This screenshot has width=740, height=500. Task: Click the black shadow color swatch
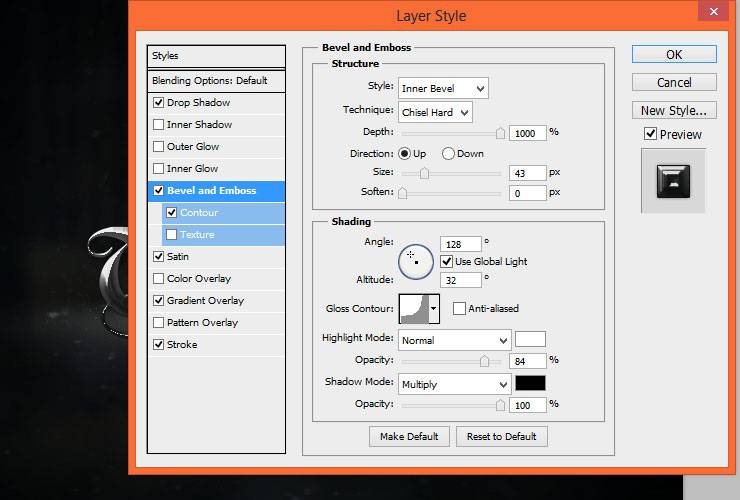[x=530, y=383]
